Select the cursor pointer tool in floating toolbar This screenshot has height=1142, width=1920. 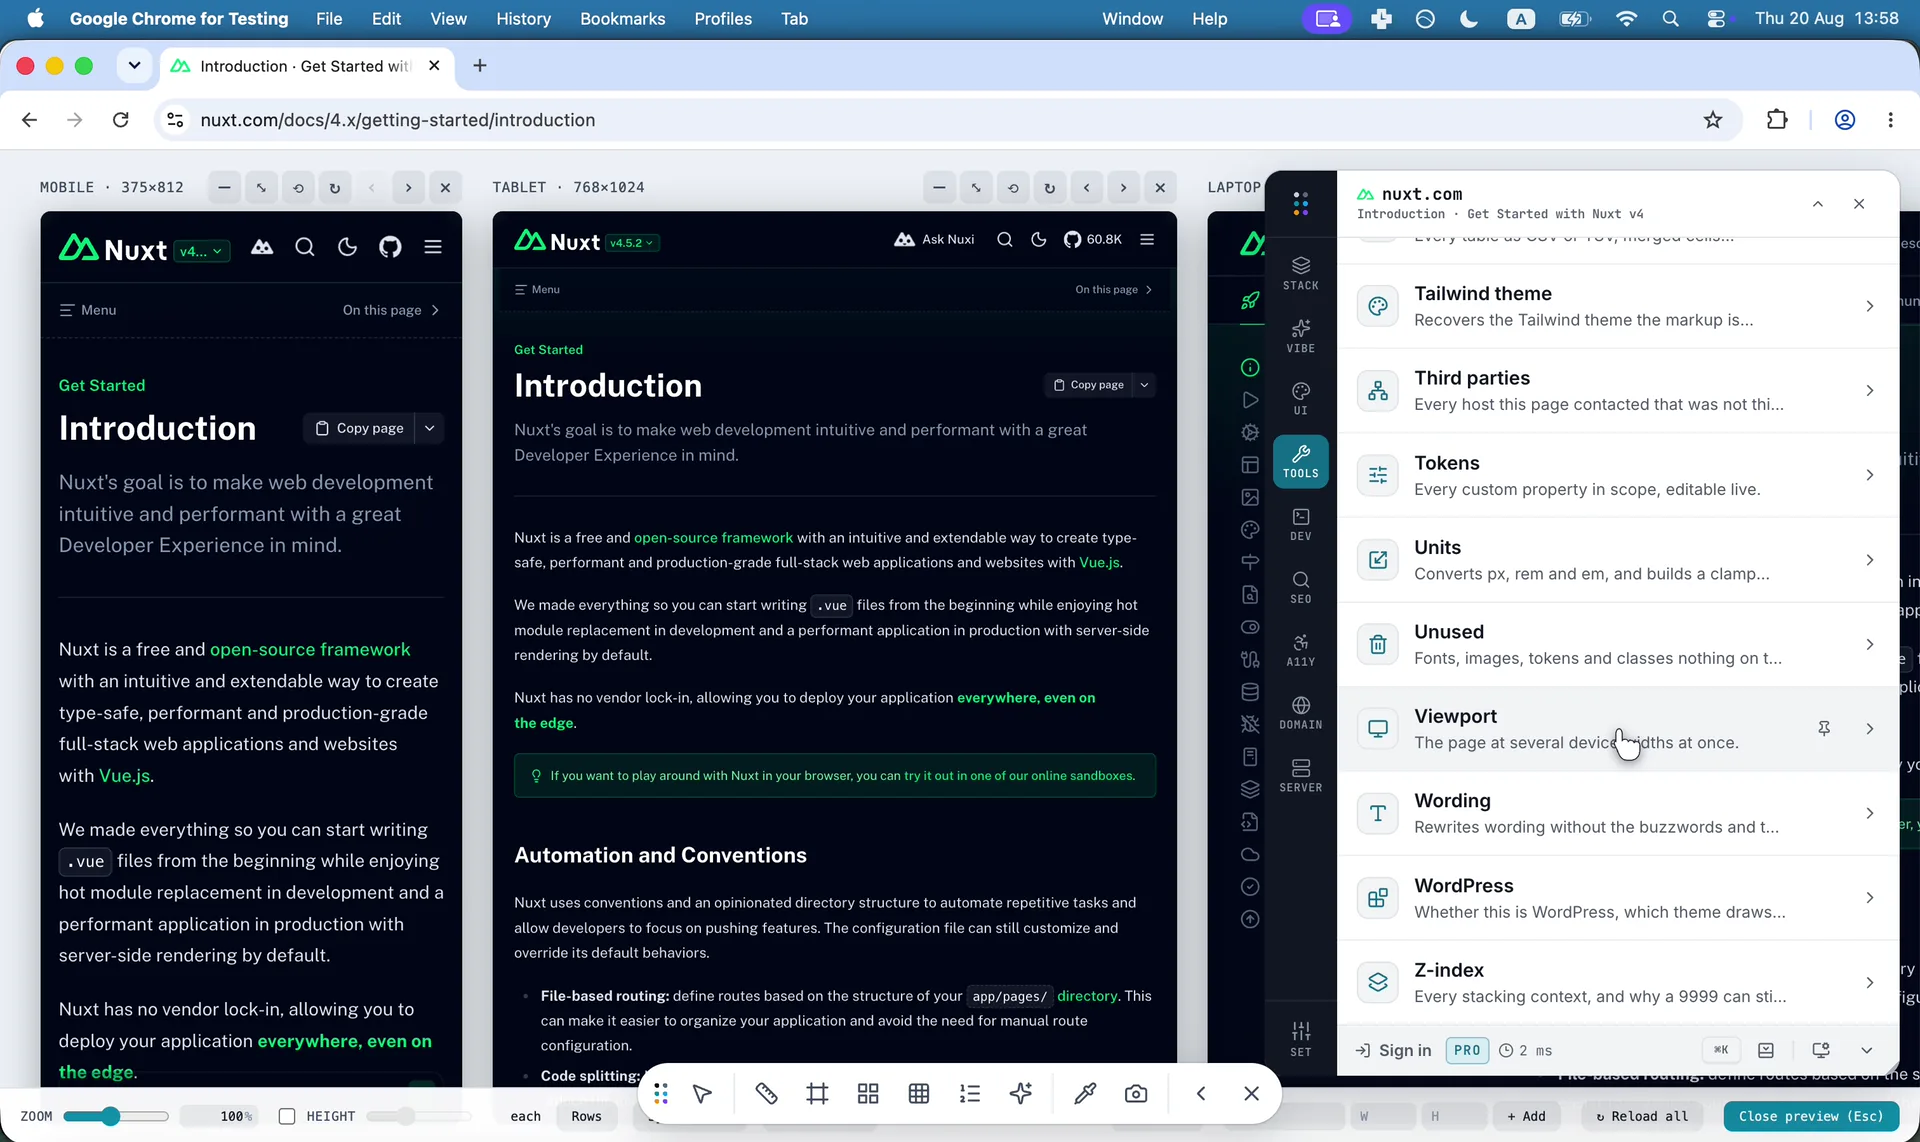(702, 1094)
